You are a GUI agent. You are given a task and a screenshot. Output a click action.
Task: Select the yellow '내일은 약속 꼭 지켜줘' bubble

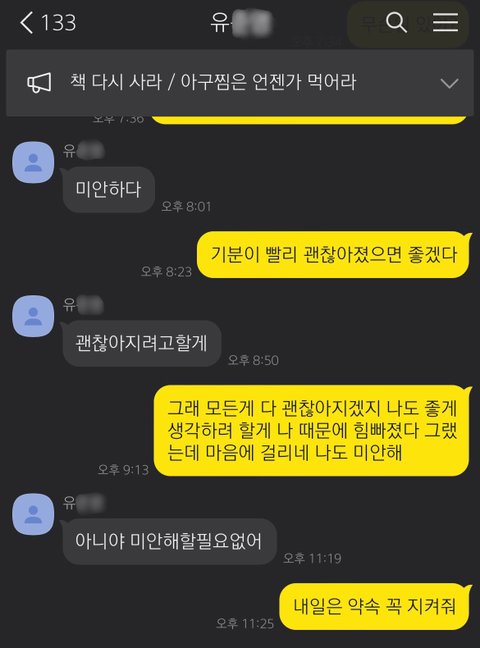[x=375, y=606]
